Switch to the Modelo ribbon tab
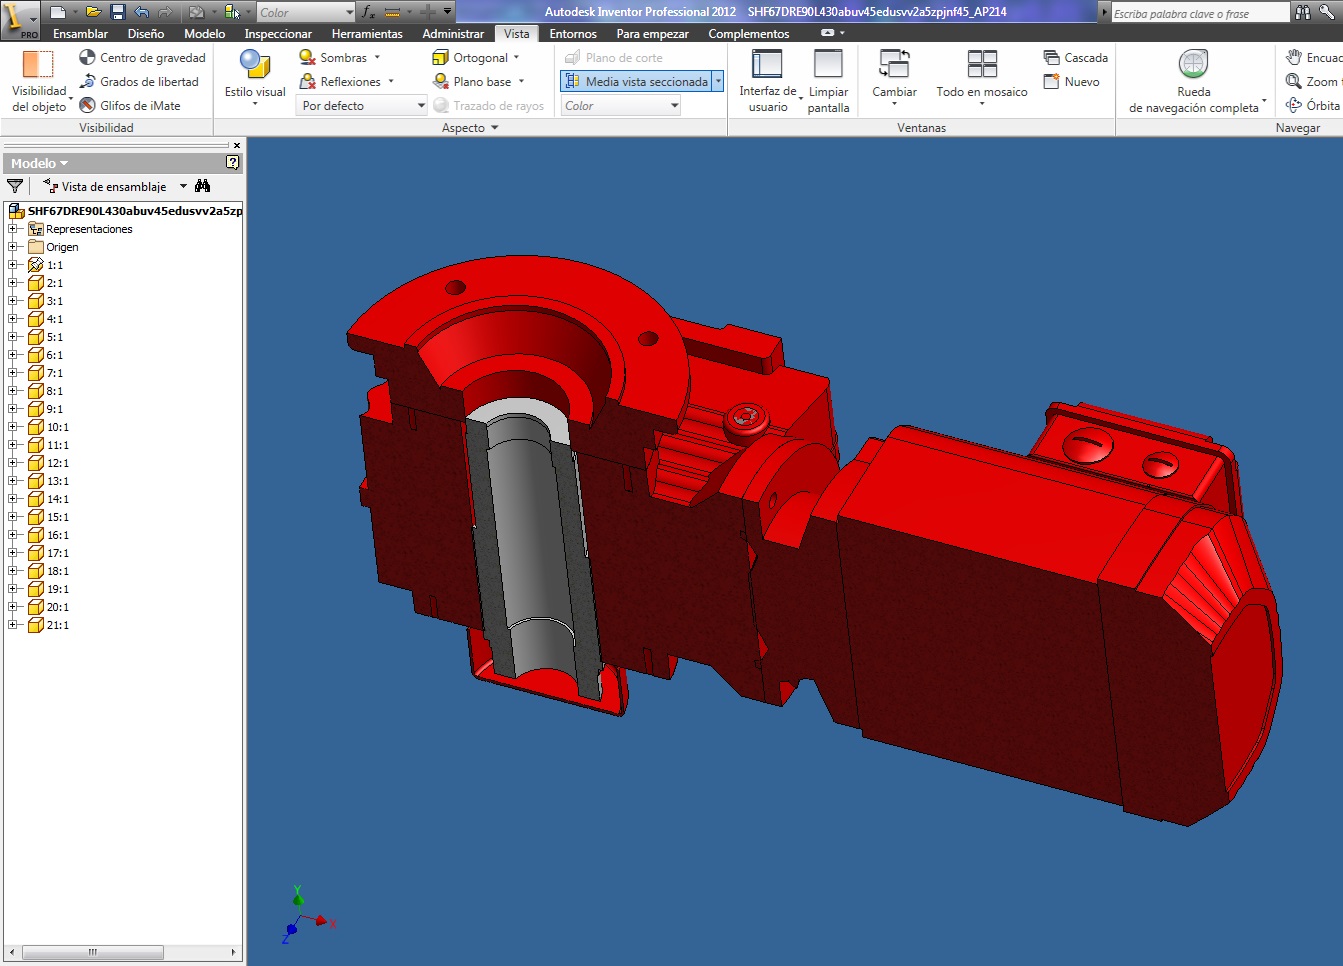This screenshot has width=1343, height=966. click(204, 34)
